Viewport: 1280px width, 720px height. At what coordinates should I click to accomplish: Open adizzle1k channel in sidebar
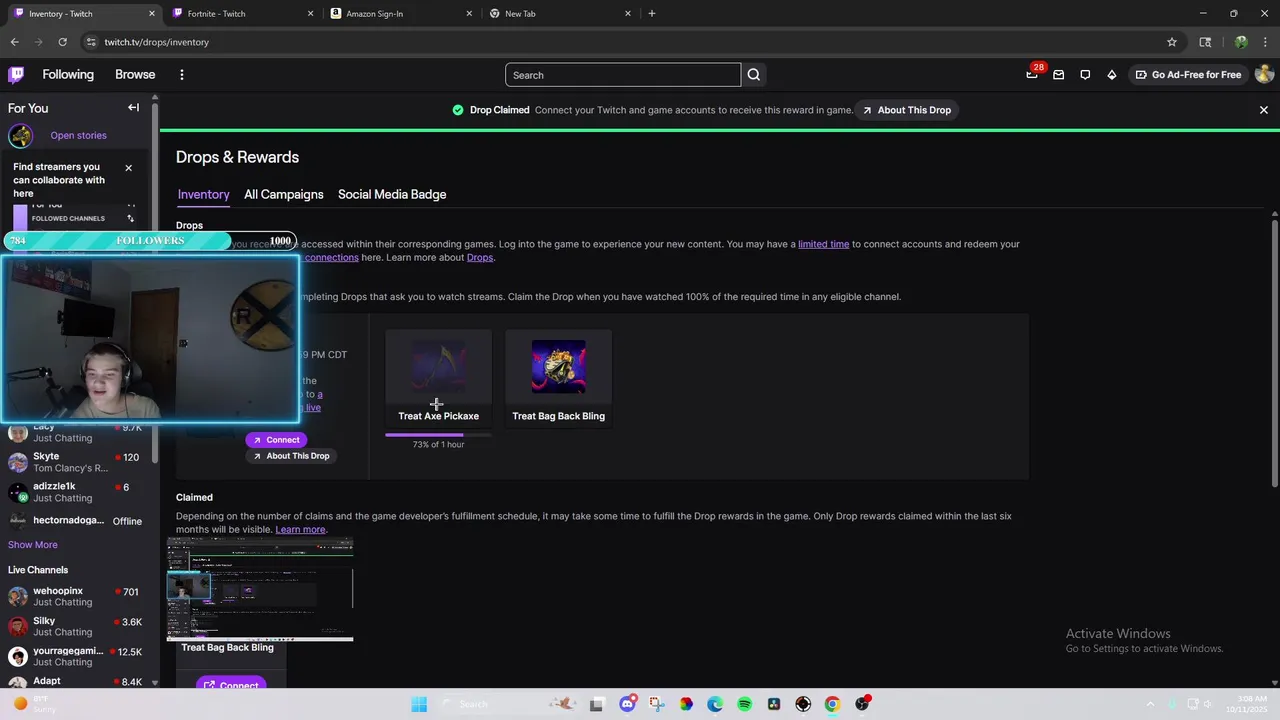pos(78,492)
